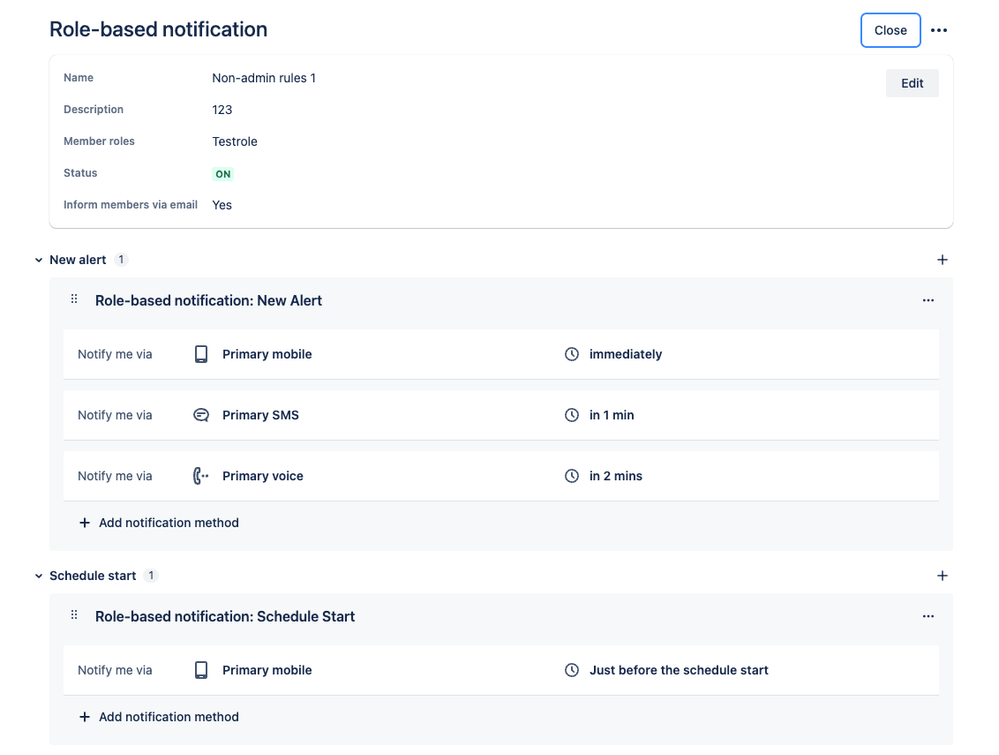
Task: Click the clock icon beside in 2 mins
Action: 572,476
